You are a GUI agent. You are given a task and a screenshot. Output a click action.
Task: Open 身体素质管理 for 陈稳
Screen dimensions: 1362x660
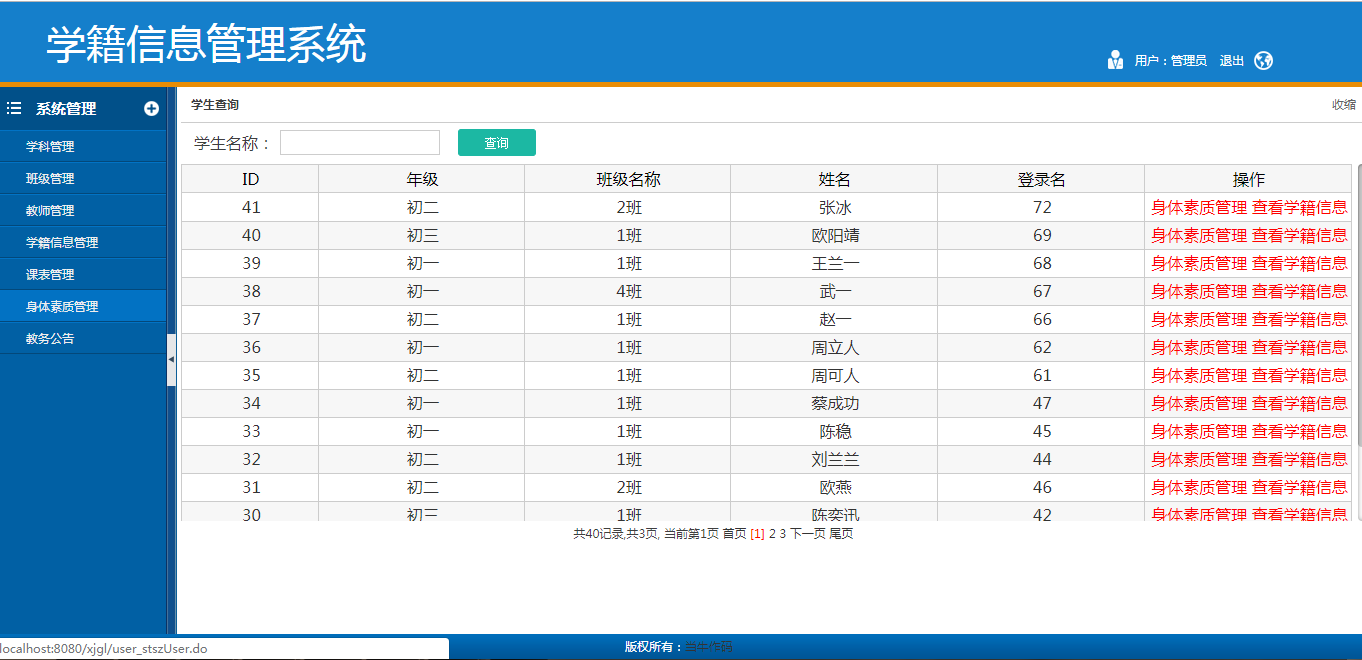coord(1199,432)
